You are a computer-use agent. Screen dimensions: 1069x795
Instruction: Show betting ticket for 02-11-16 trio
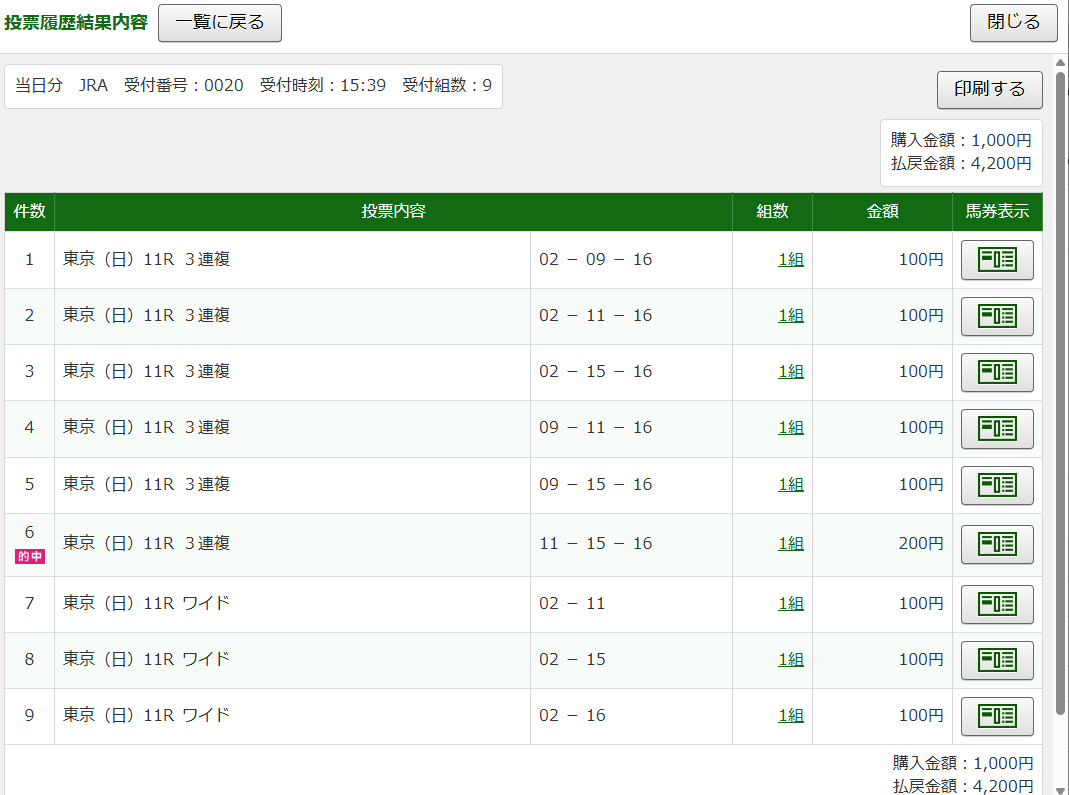coord(997,316)
